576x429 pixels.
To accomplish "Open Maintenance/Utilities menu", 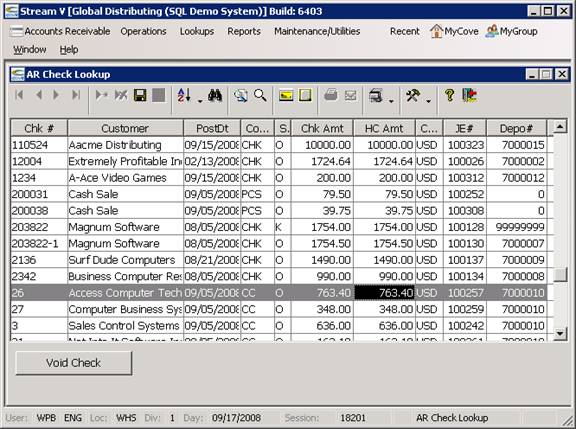I will 317,32.
